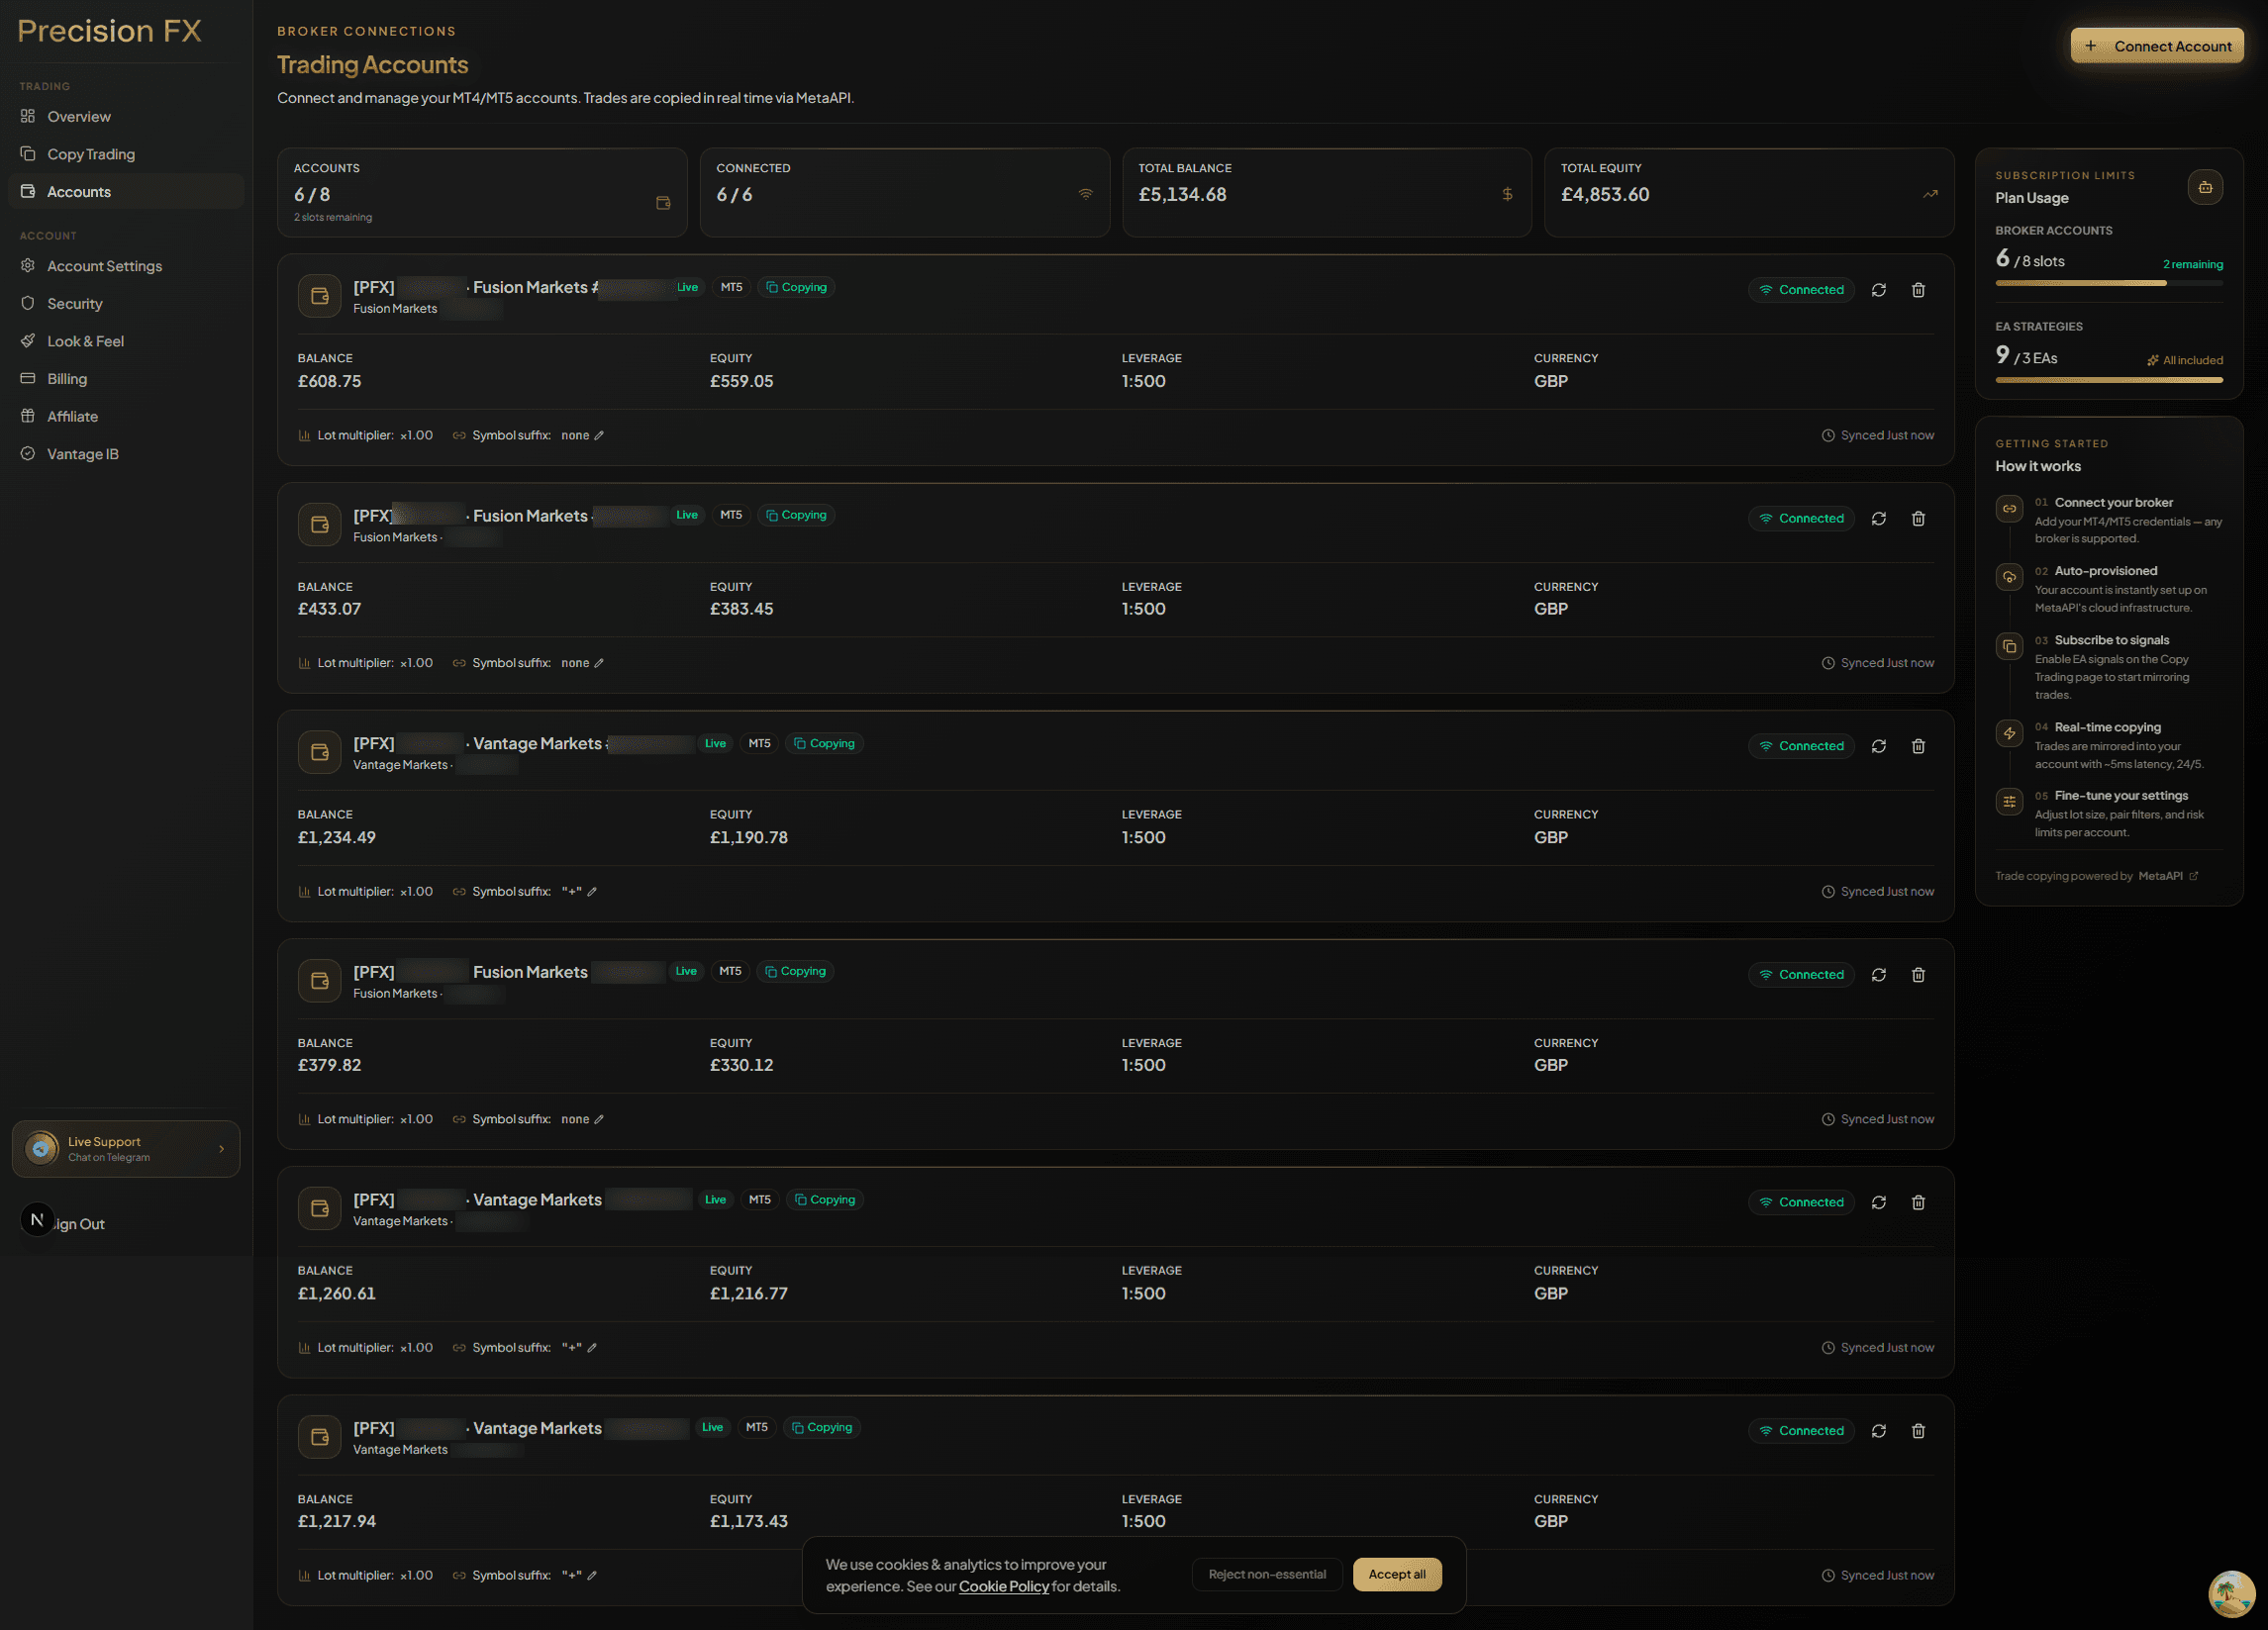Click Copying badge on £1,234.49 account

pos(824,743)
